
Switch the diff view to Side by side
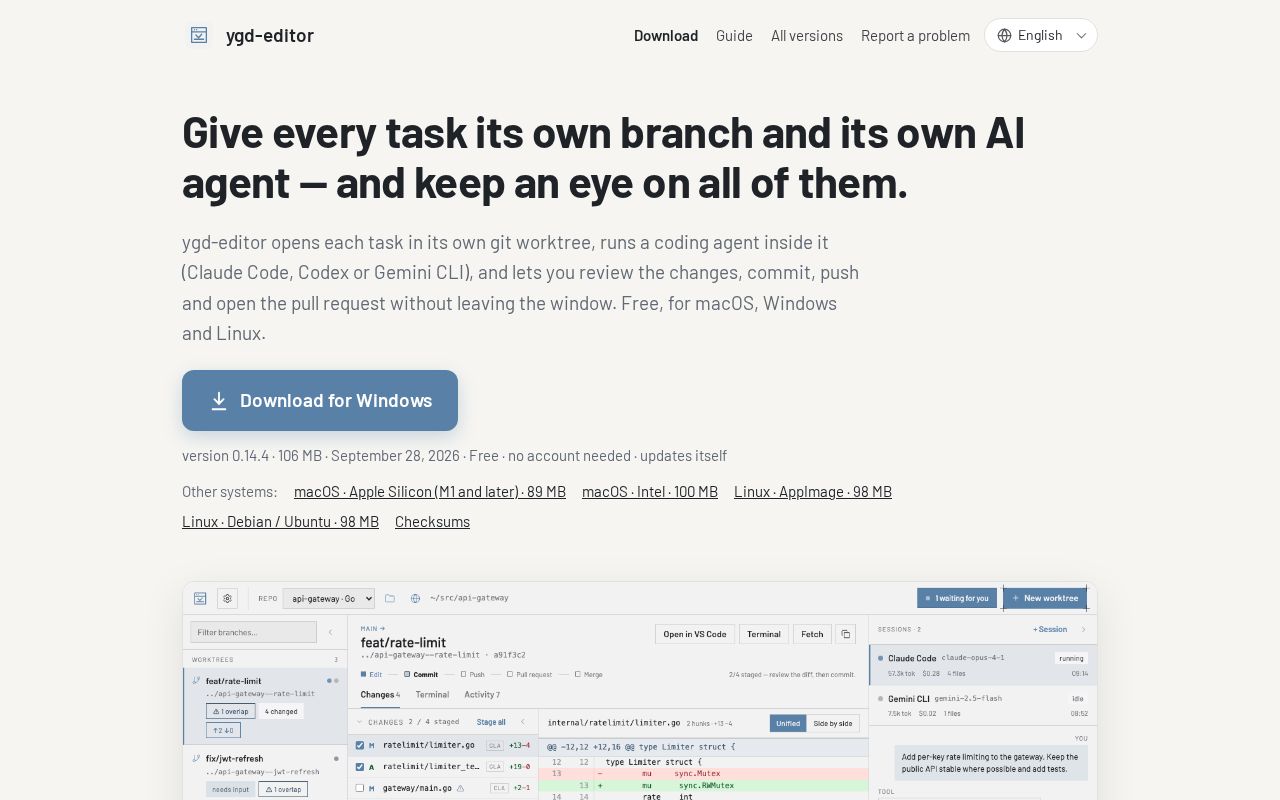click(x=833, y=723)
